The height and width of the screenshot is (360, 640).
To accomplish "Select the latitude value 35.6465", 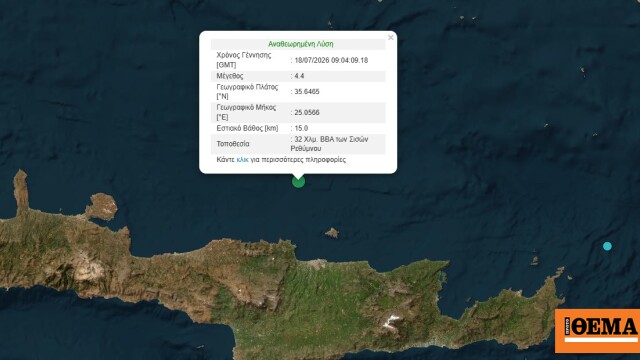I will [307, 91].
